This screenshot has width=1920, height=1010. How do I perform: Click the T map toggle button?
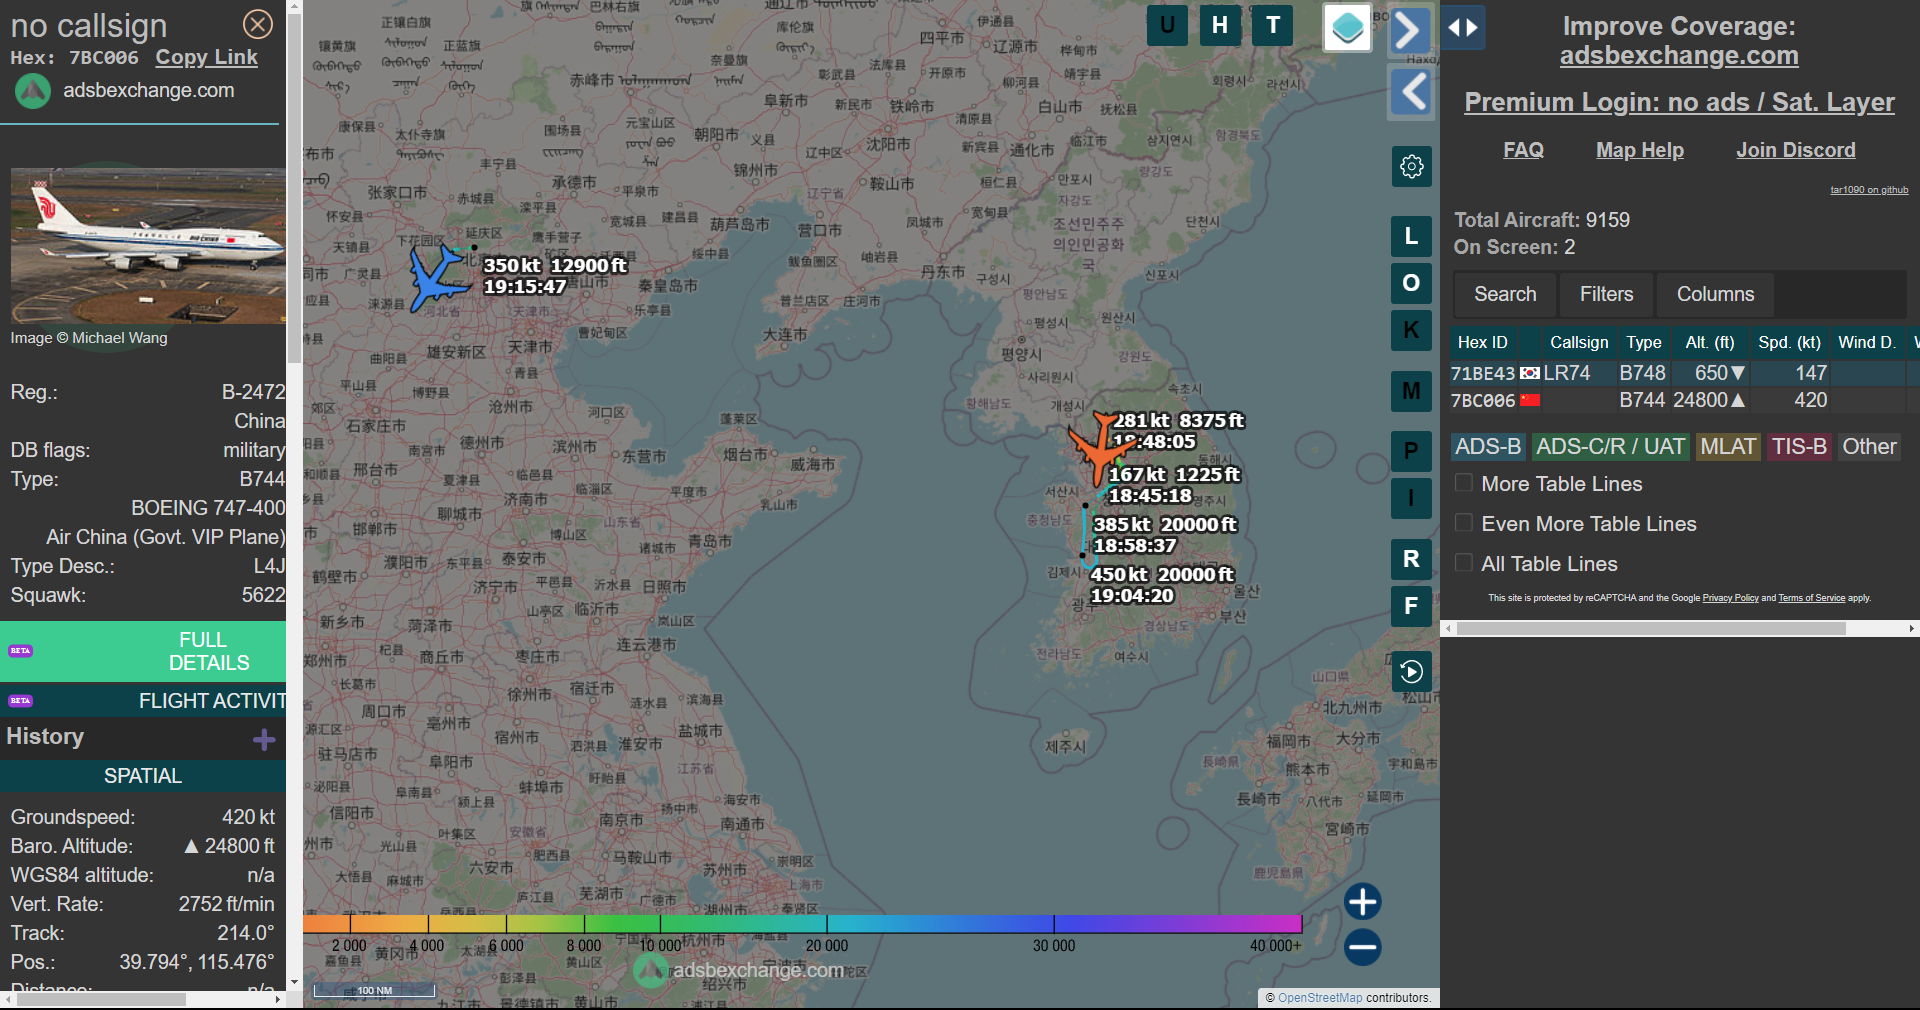coord(1273,25)
